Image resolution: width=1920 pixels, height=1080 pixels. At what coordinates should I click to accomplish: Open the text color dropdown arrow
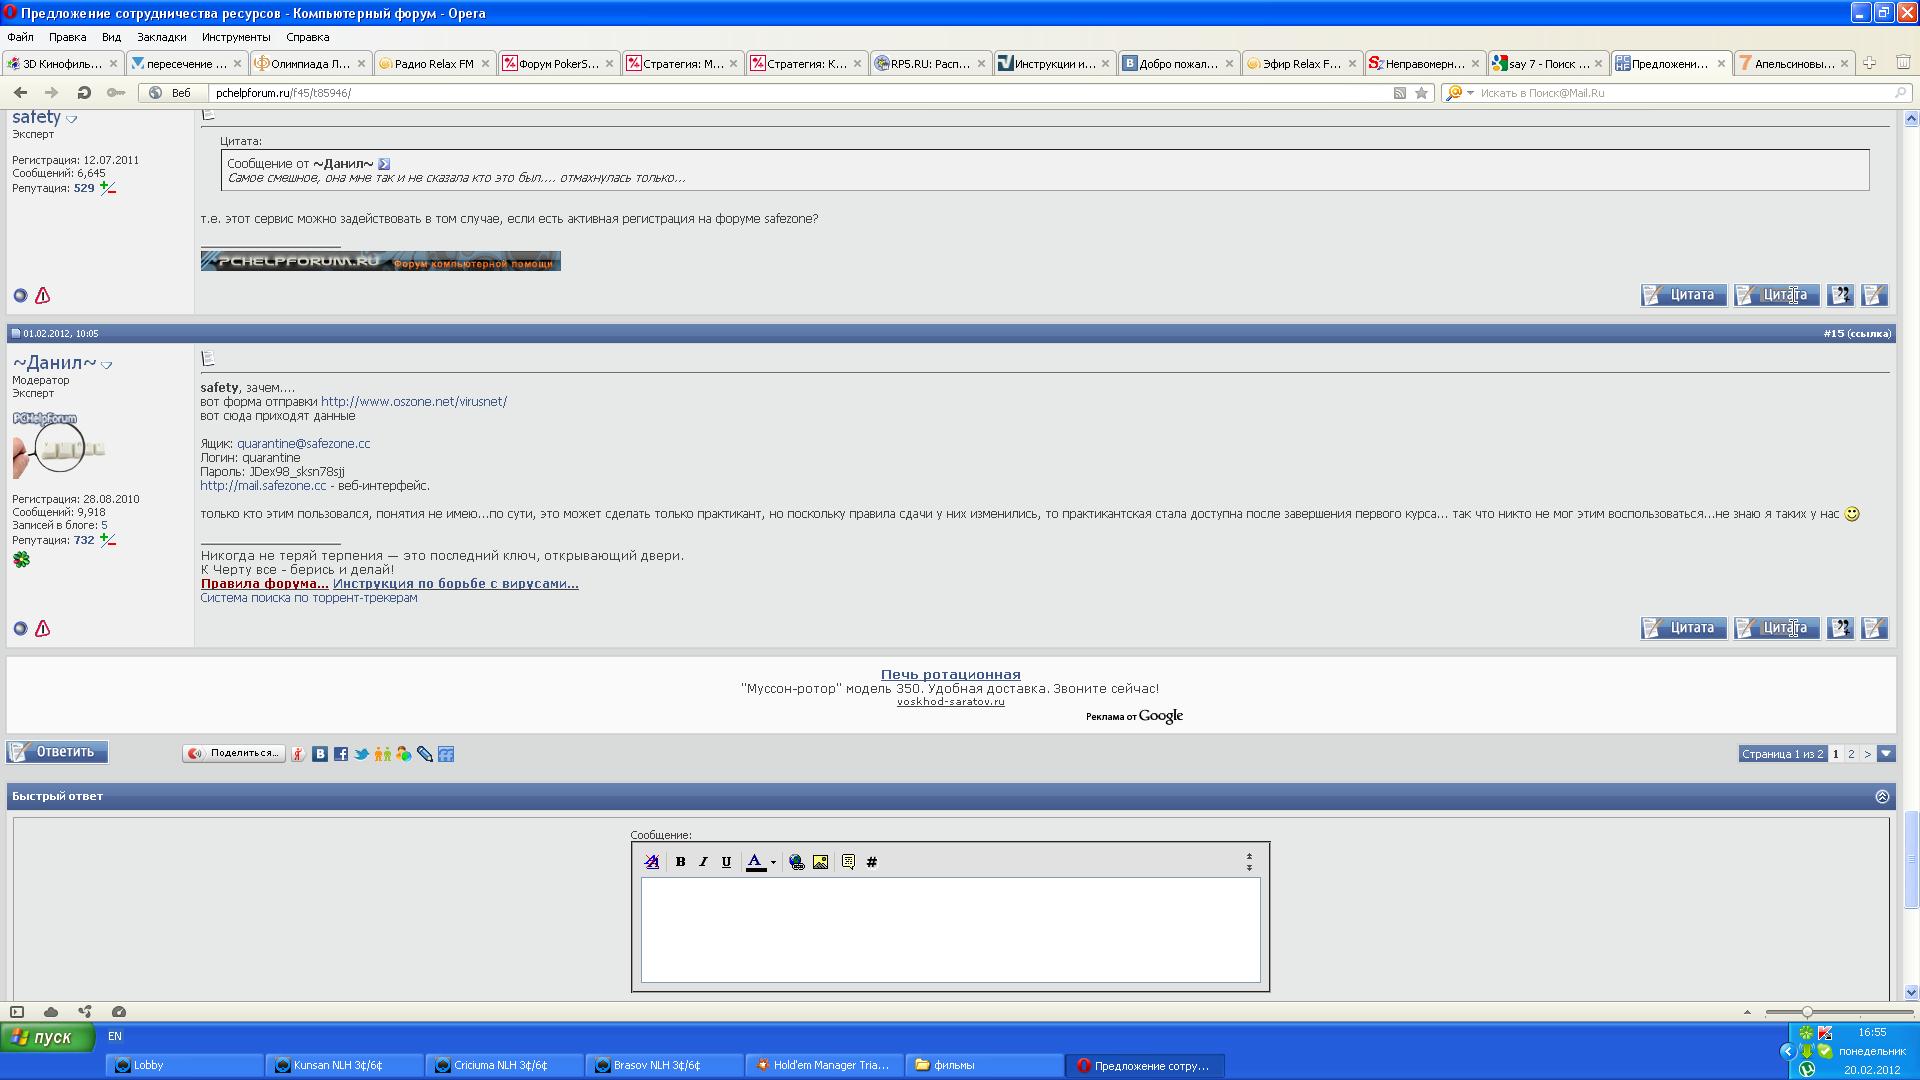773,863
